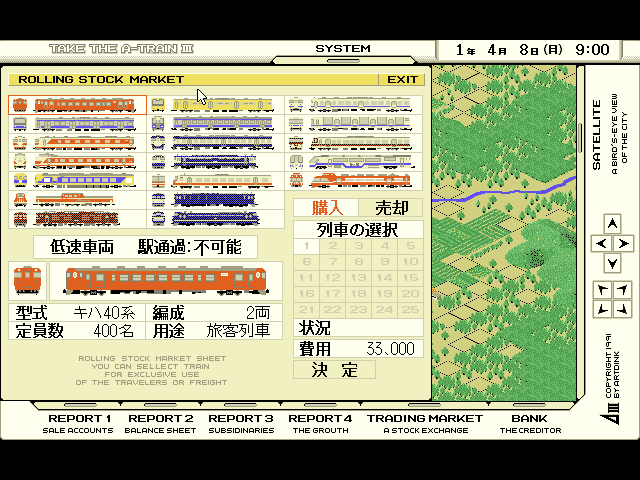Open the TRADING MARKET stock exchange
The image size is (640, 480).
tap(425, 424)
